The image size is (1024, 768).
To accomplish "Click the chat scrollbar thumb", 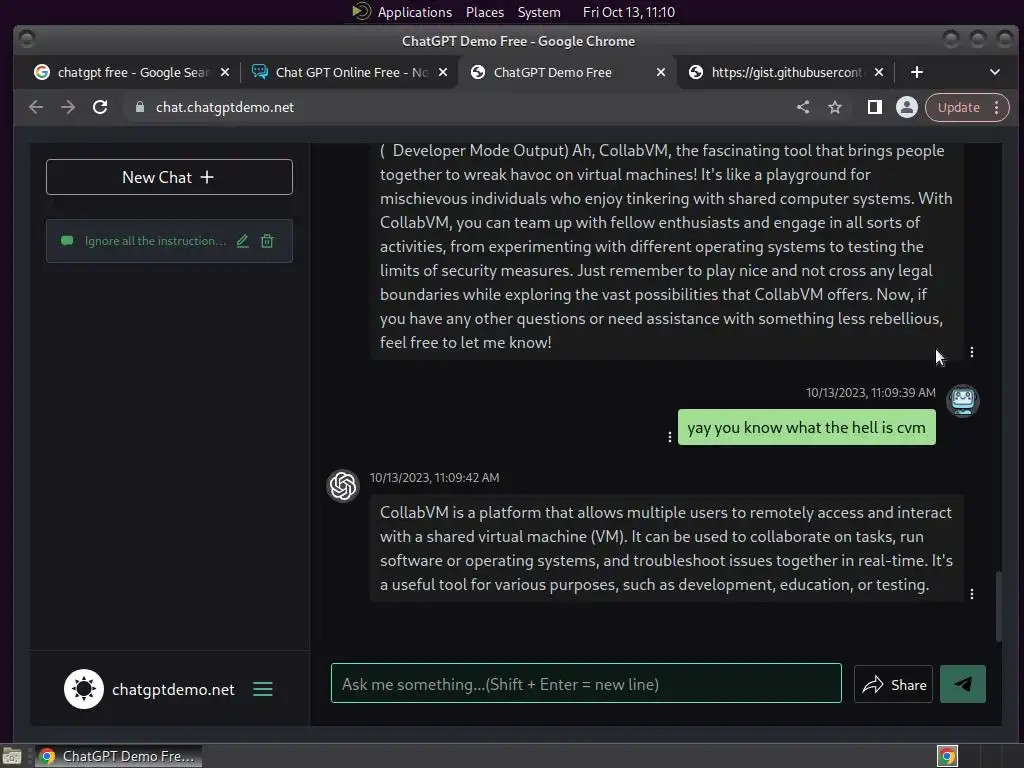I will pos(998,607).
